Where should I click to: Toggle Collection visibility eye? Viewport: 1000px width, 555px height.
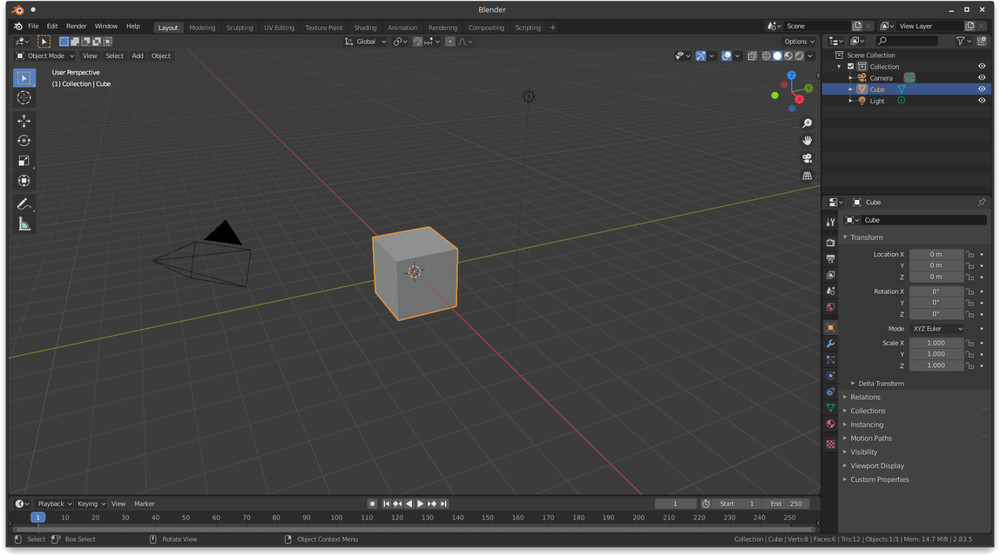(x=982, y=66)
